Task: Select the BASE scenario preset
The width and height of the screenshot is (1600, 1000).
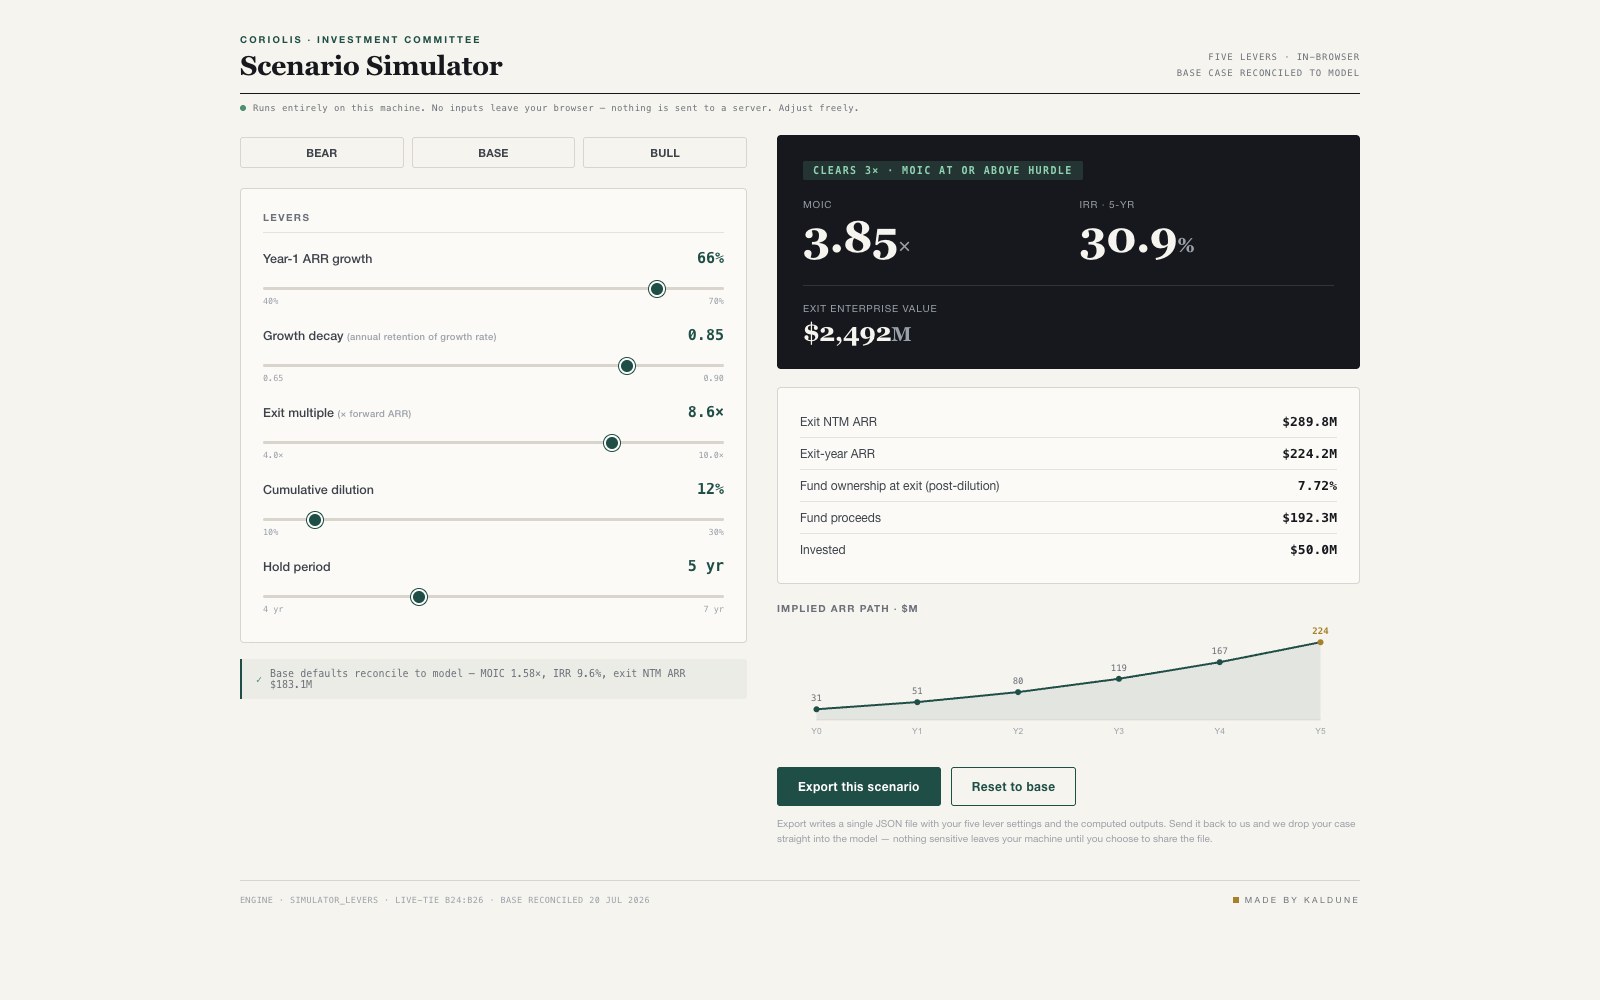Action: 493,153
